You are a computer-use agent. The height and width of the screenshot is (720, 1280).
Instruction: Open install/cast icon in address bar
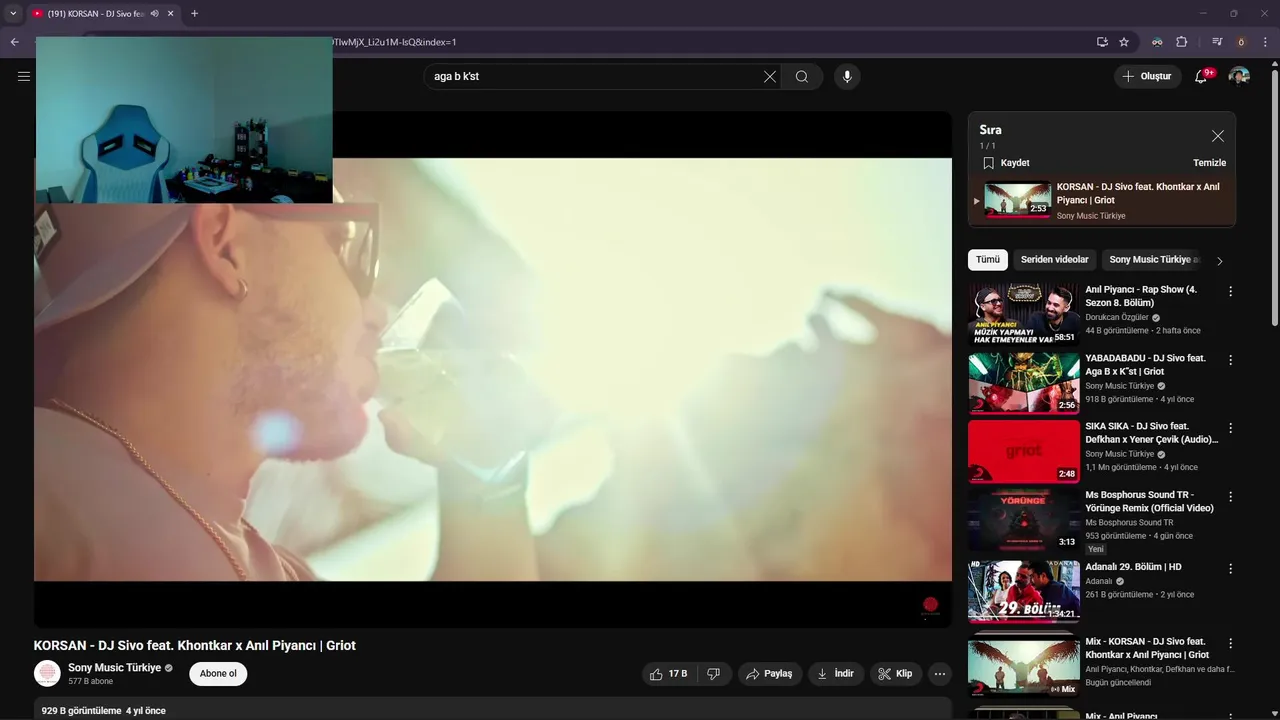1101,42
